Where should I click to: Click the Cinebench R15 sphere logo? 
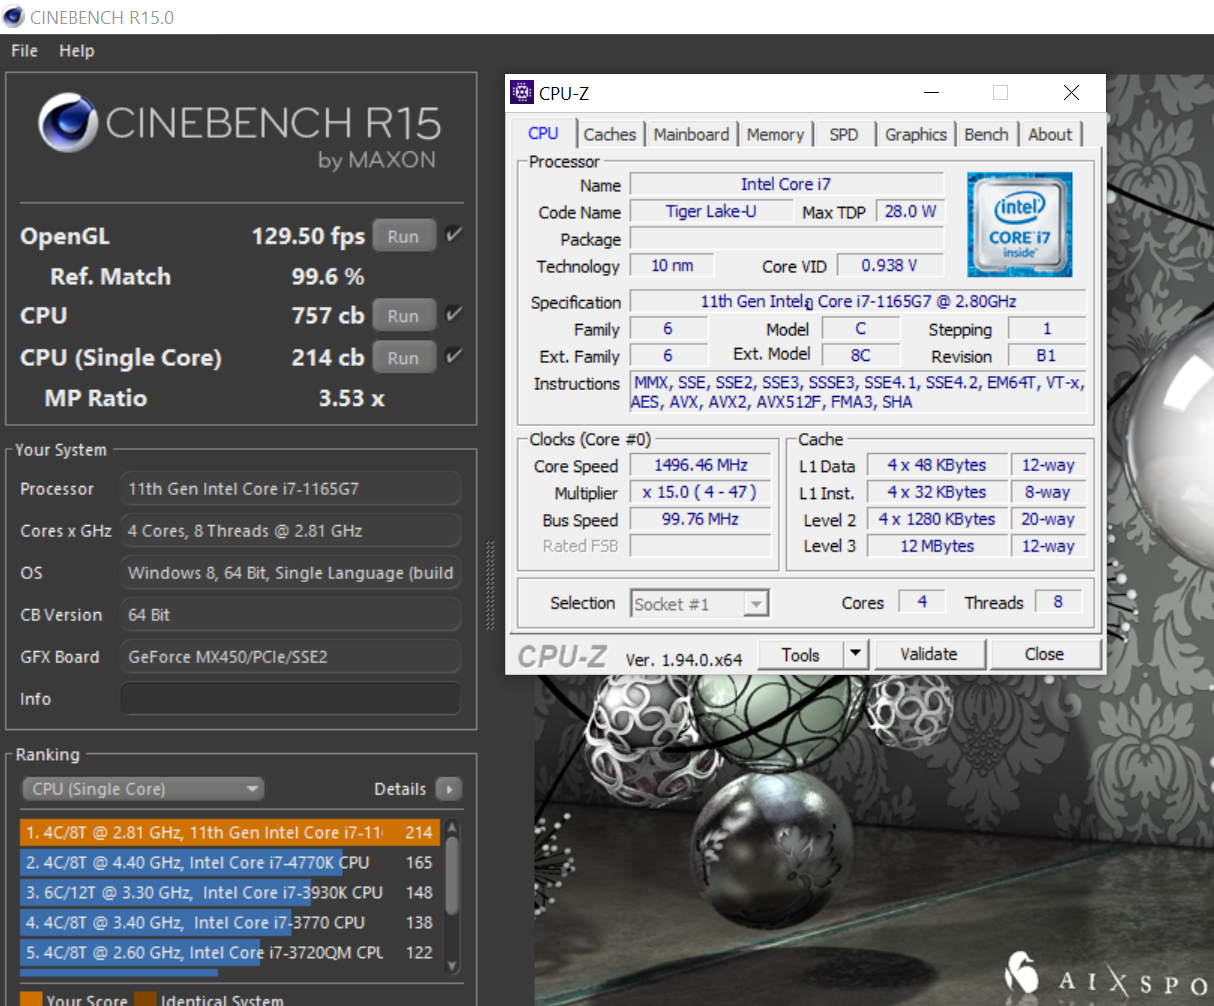pos(68,122)
